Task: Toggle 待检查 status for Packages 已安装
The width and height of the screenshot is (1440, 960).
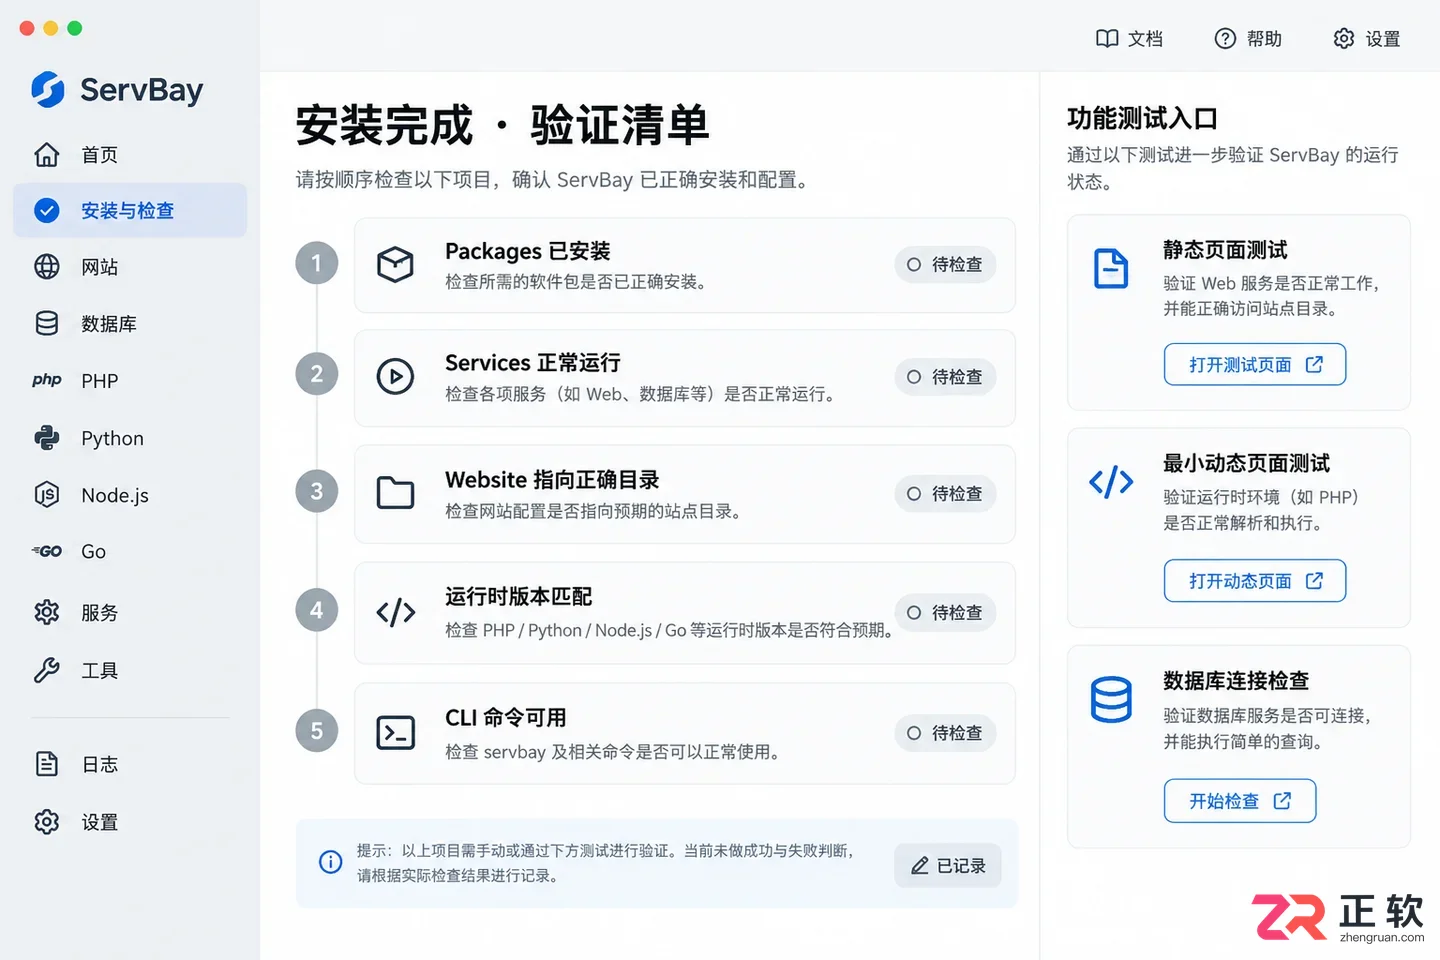Action: [x=945, y=265]
